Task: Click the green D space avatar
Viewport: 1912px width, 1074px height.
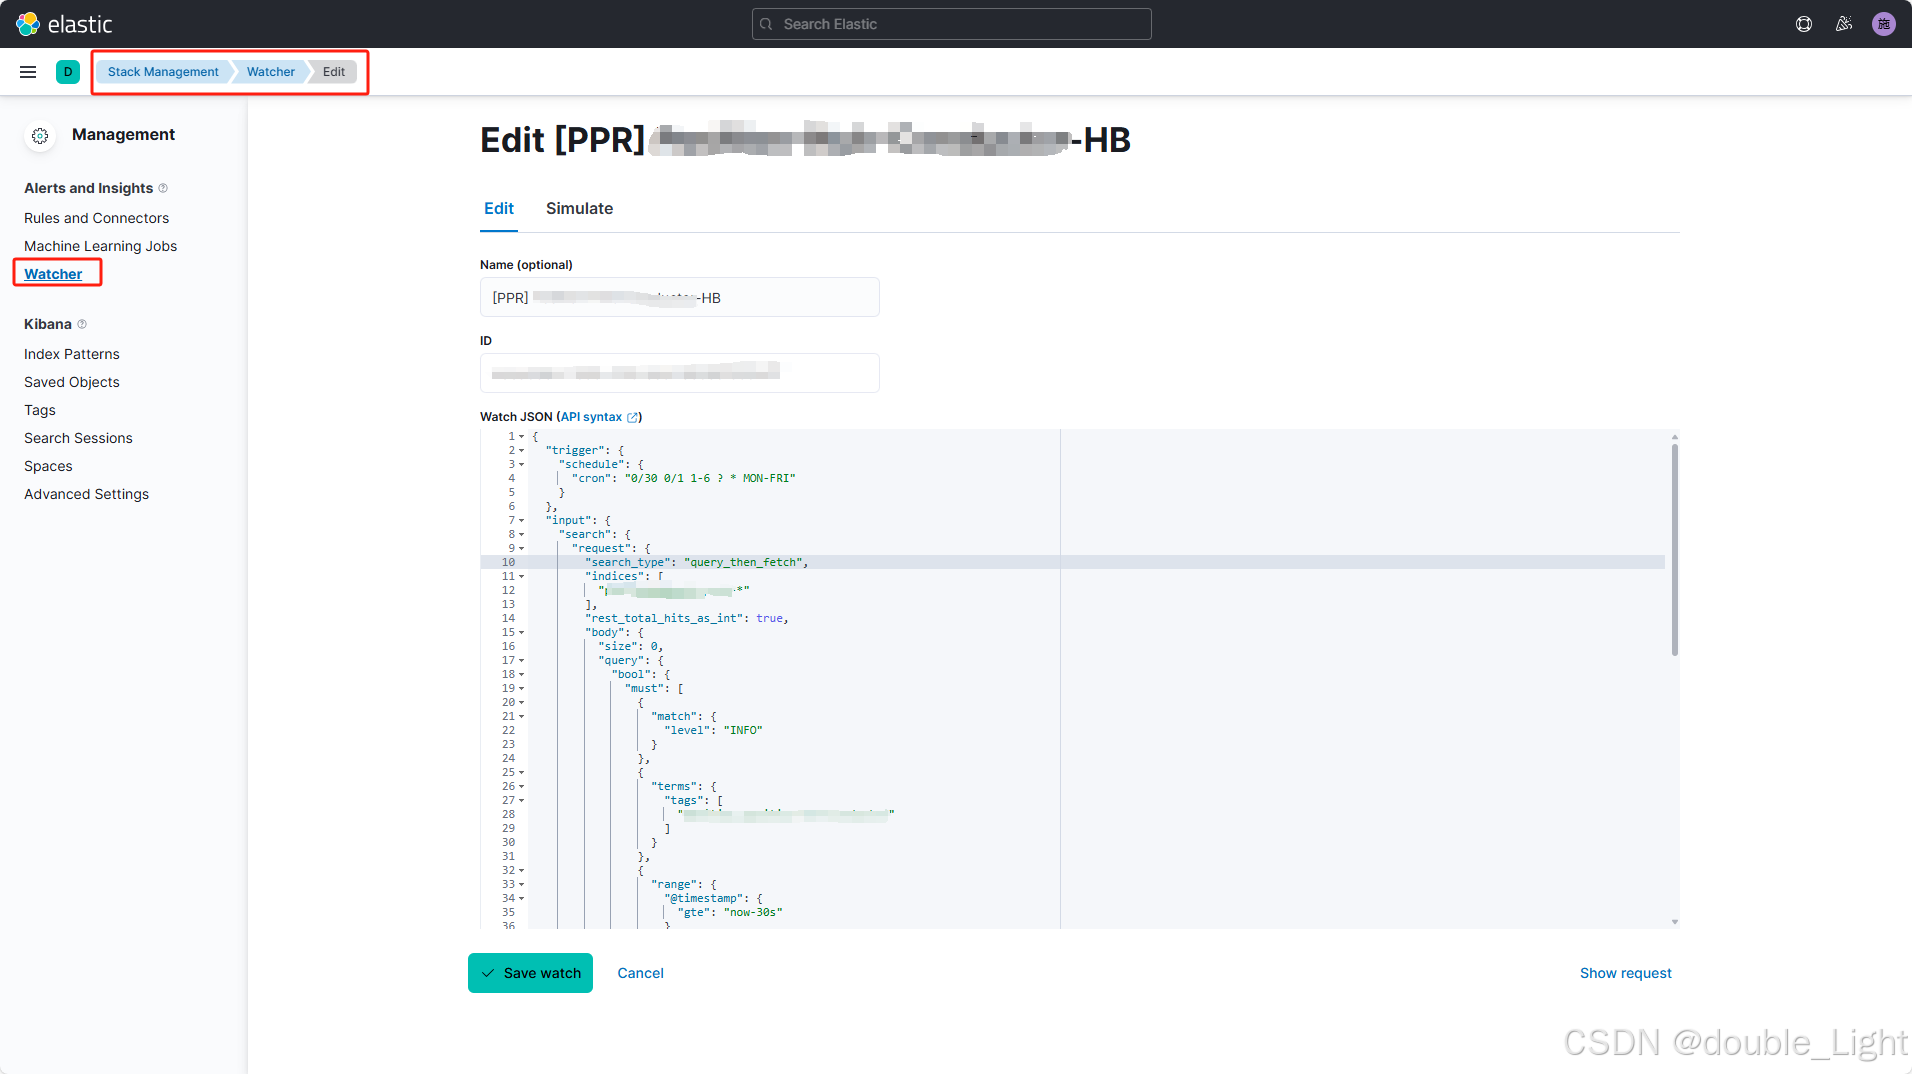Action: (68, 72)
